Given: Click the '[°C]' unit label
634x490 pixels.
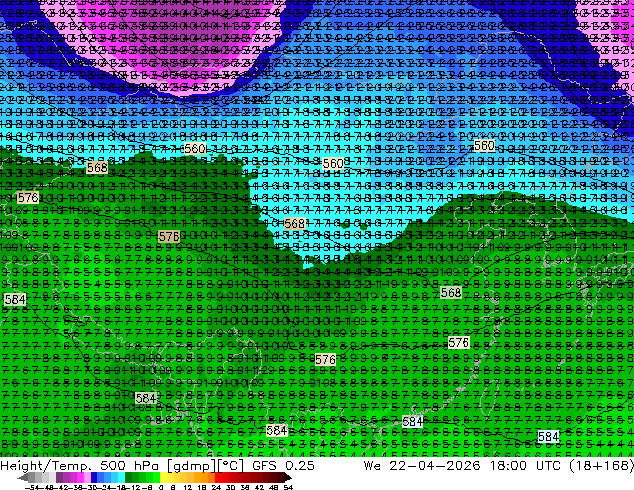Looking at the screenshot, I should (231, 466).
